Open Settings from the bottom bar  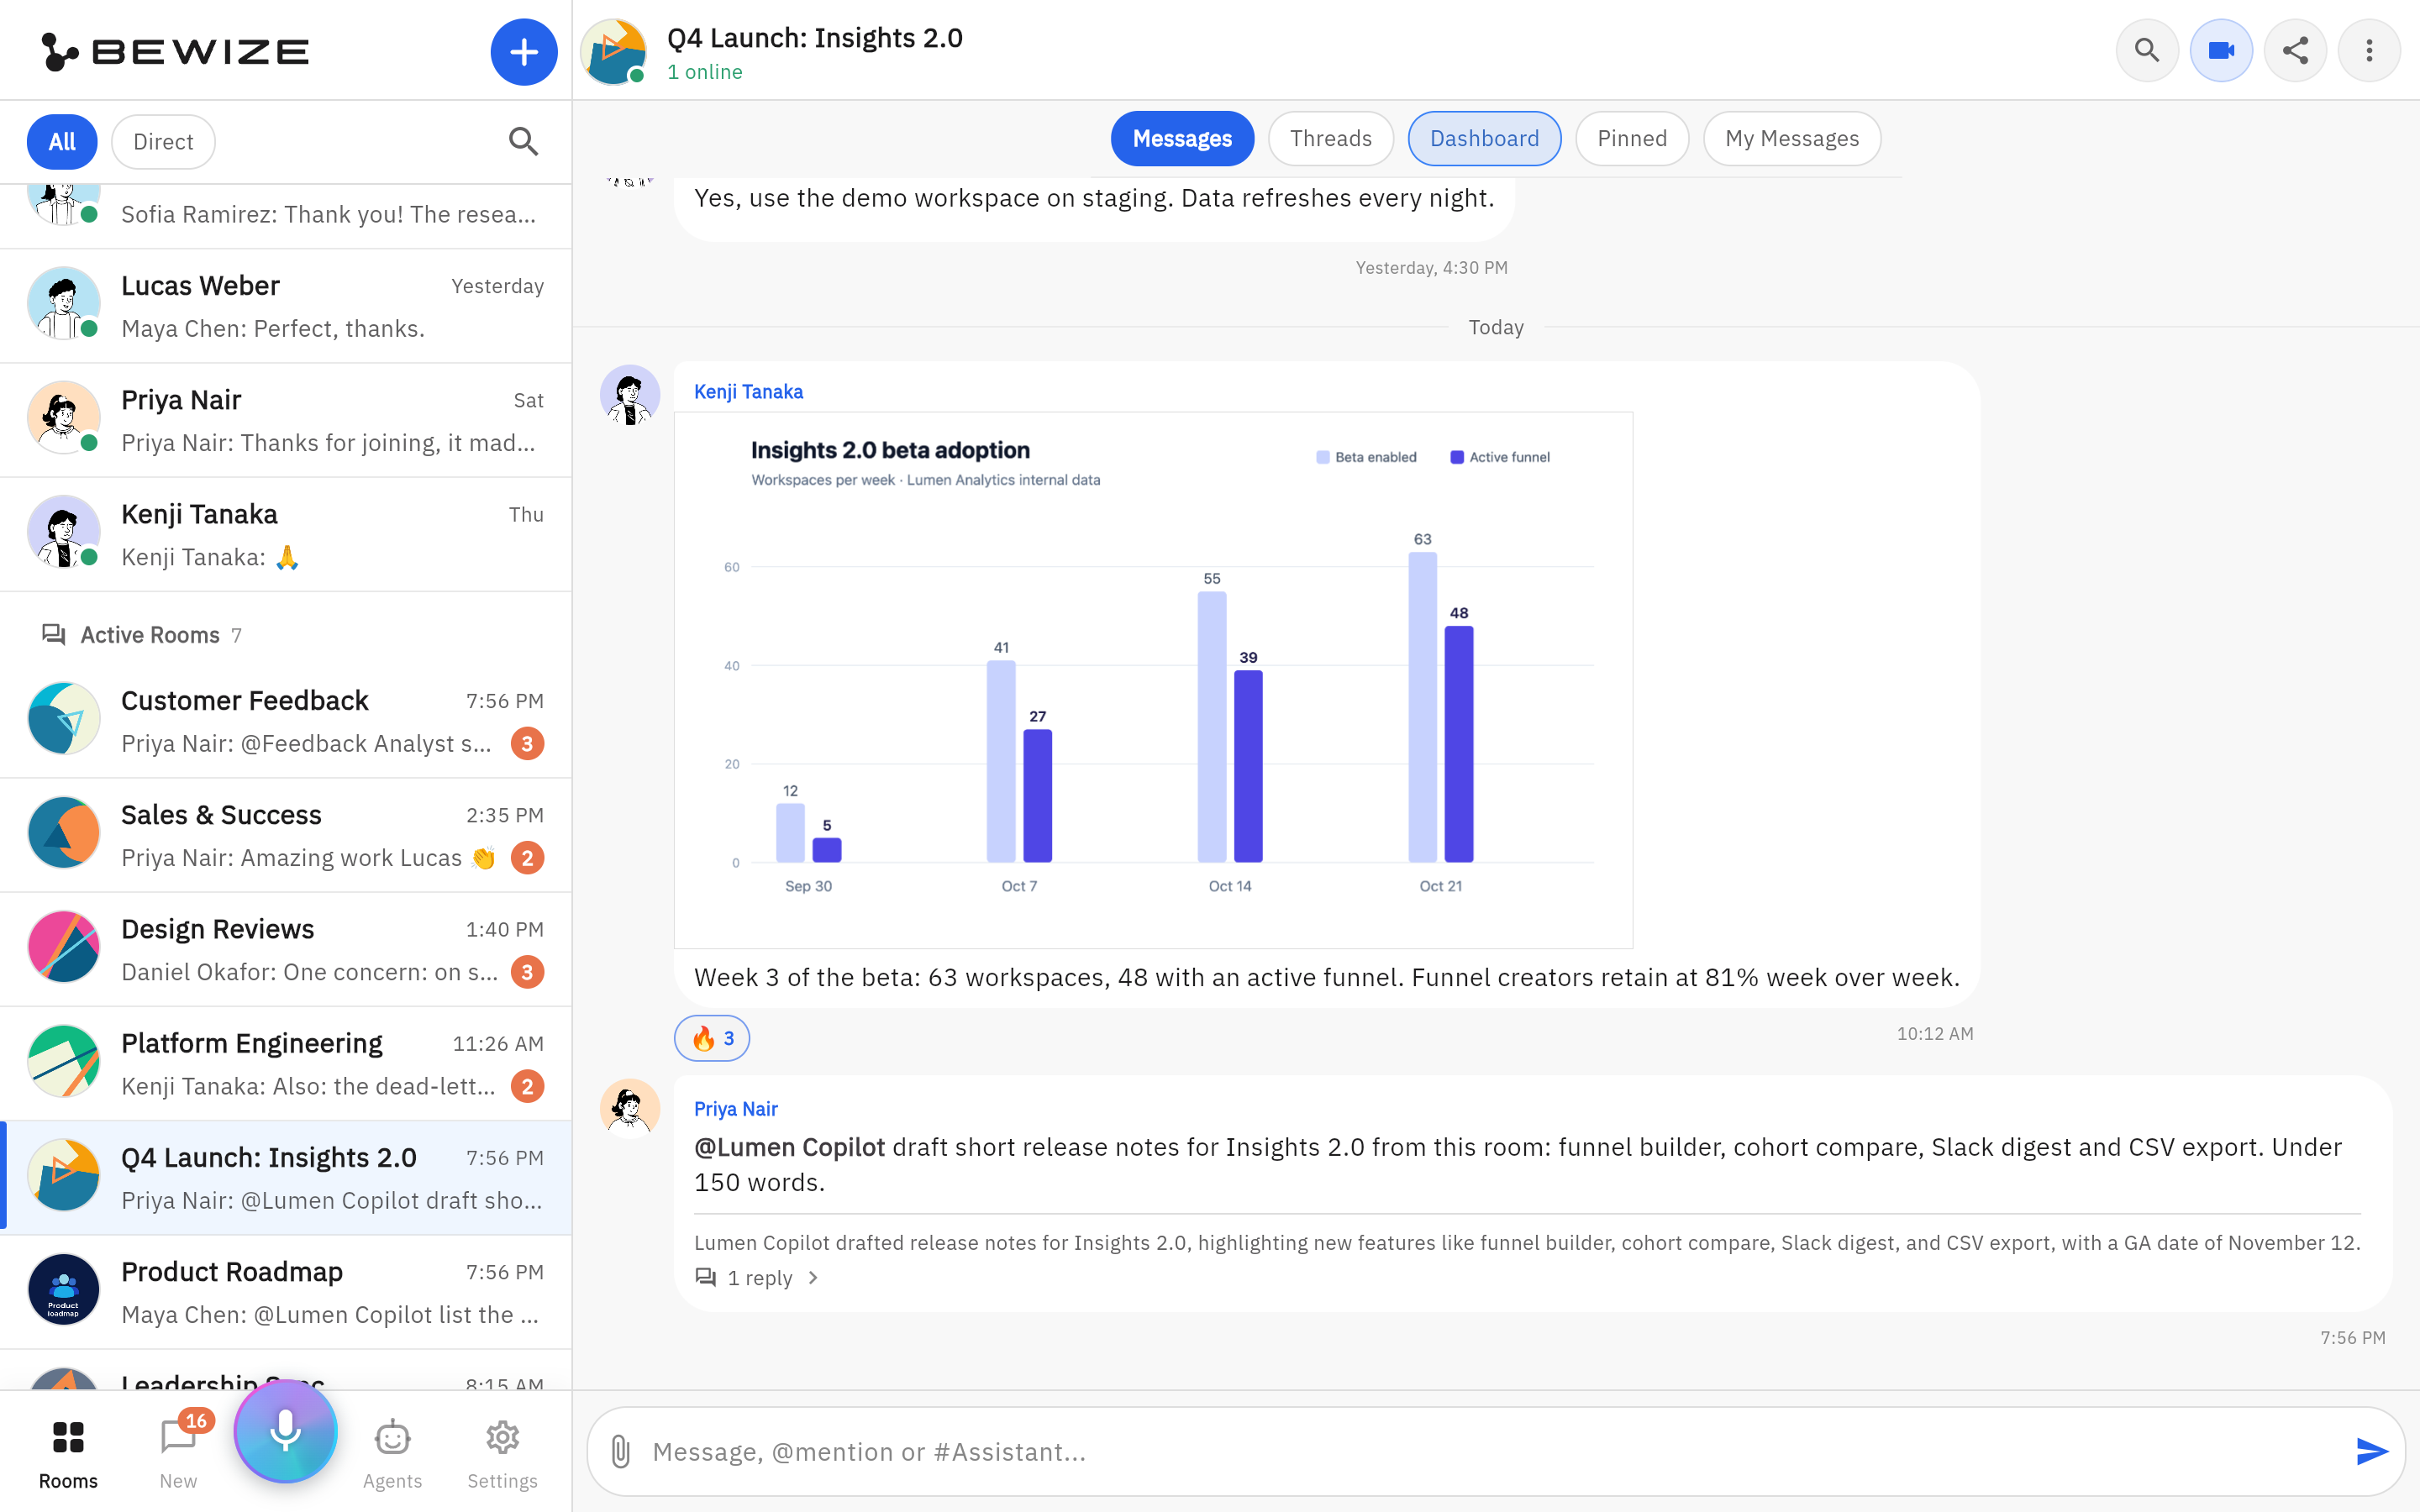tap(502, 1454)
